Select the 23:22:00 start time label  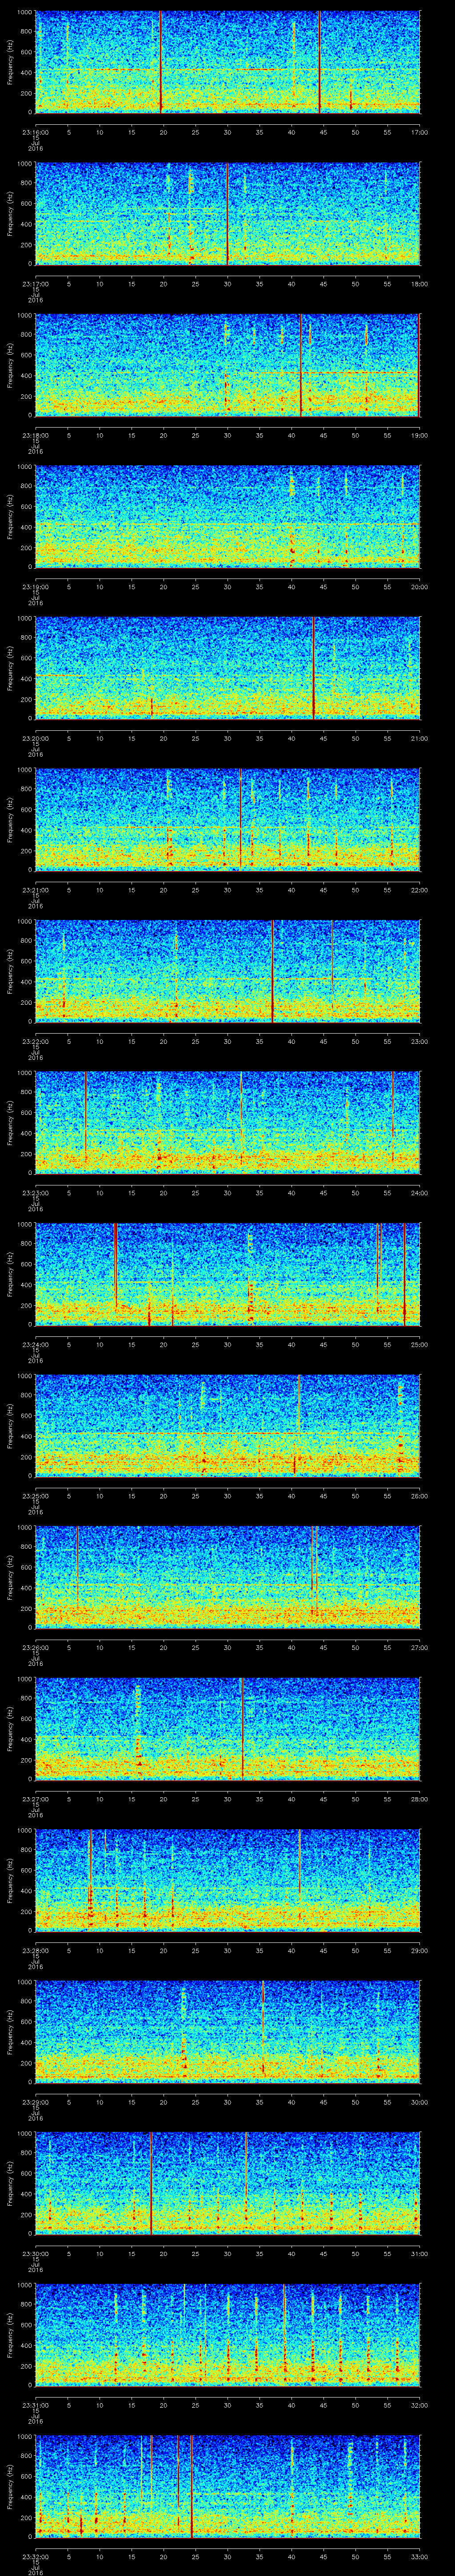click(35, 1041)
